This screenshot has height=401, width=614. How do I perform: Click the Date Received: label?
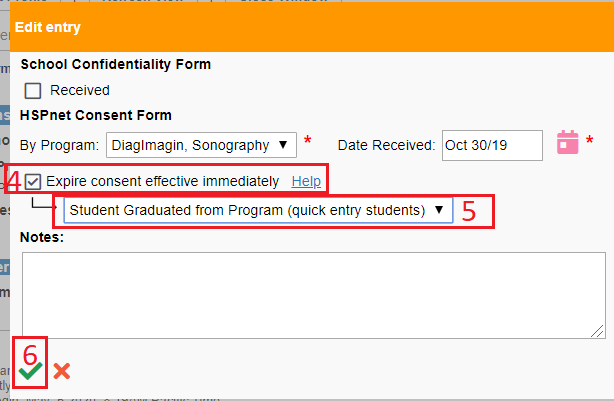point(386,145)
